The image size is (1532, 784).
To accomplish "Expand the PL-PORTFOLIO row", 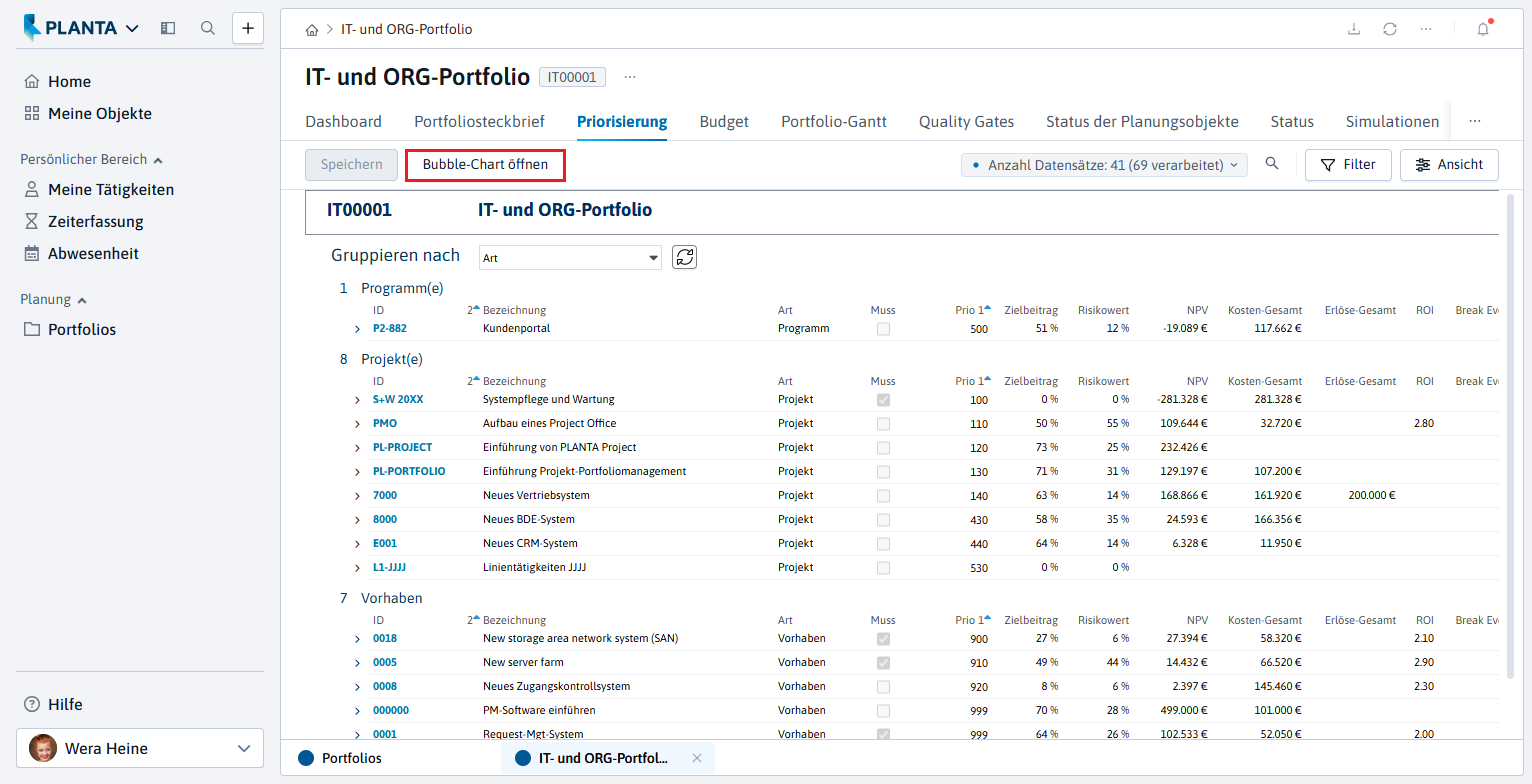I will point(357,472).
